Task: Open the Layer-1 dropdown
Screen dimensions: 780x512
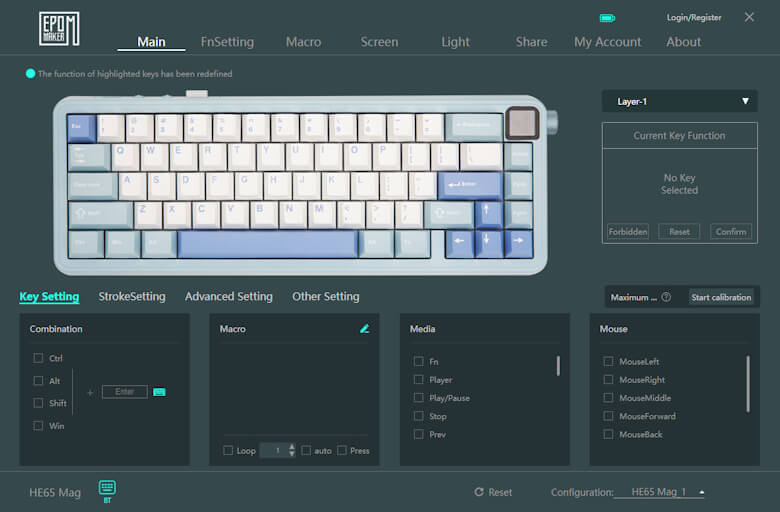Action: coord(680,101)
